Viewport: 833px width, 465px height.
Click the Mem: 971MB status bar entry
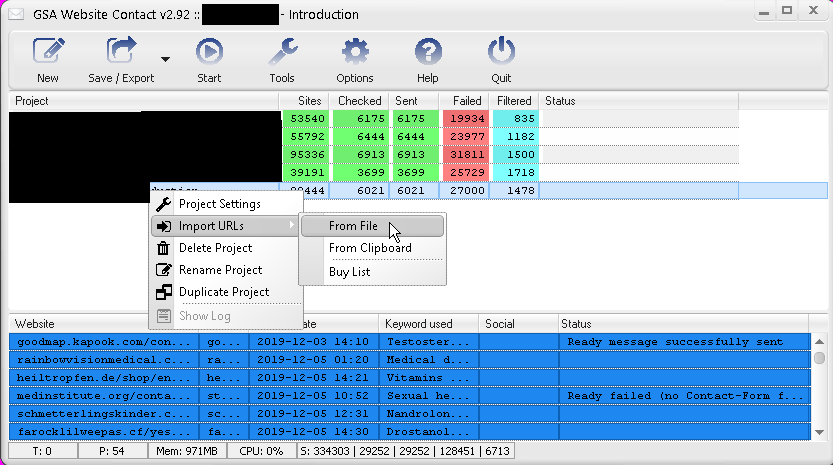click(187, 451)
